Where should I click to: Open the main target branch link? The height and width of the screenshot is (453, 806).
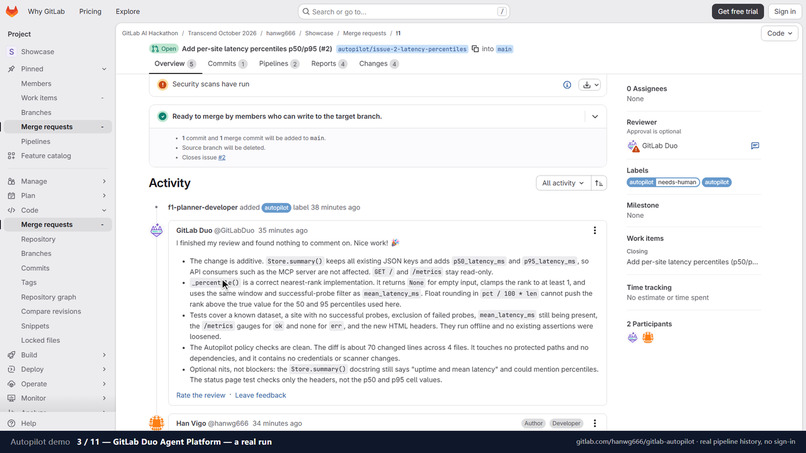tap(504, 49)
